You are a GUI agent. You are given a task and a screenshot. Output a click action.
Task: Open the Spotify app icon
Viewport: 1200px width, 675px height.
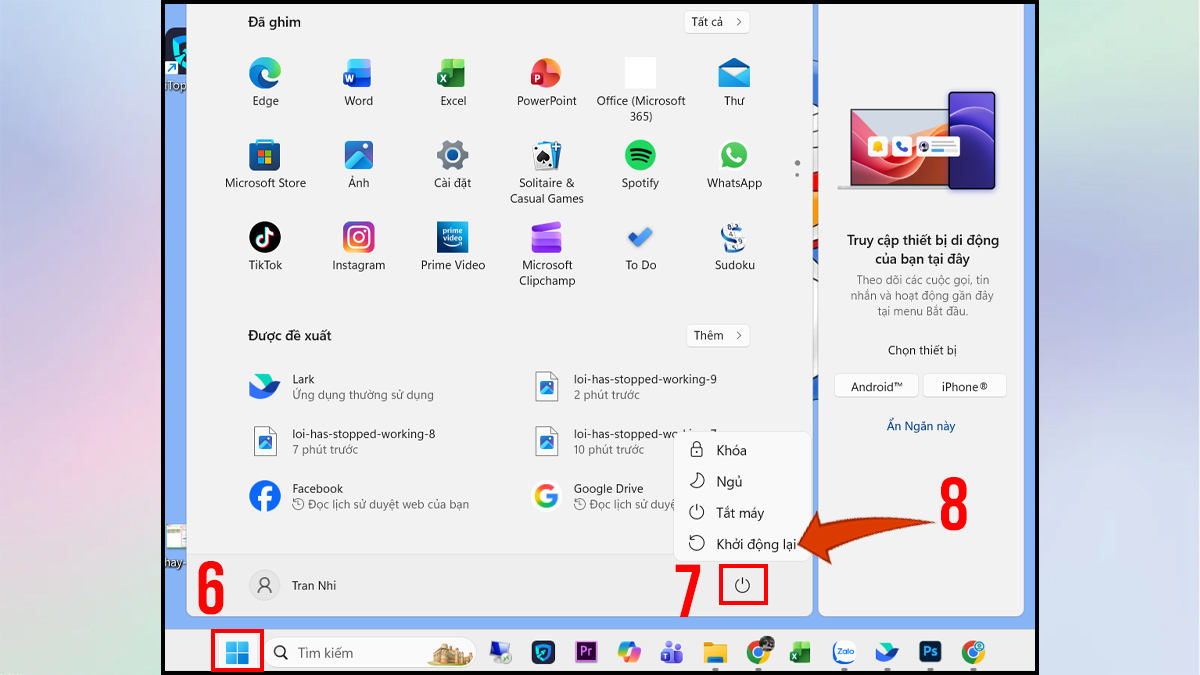(640, 156)
